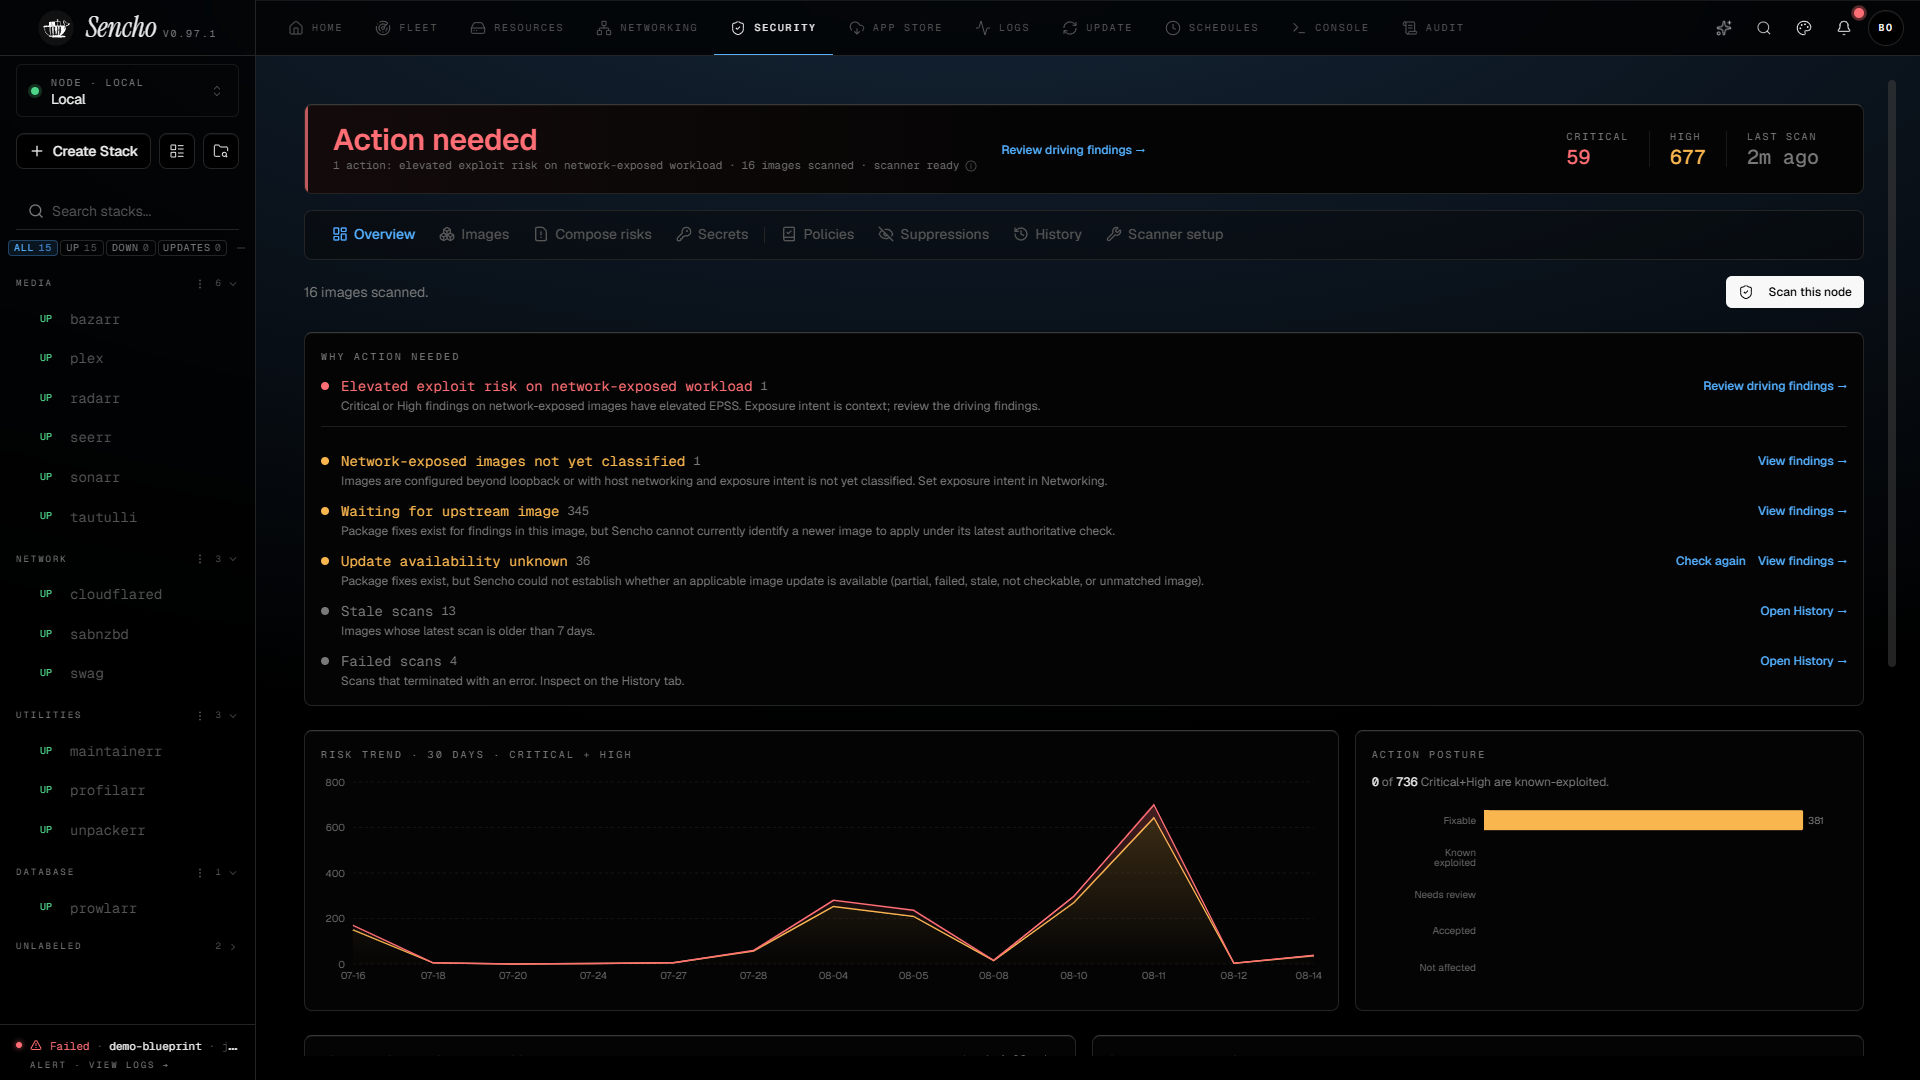
Task: Click info icon next to scanner ready
Action: [971, 166]
